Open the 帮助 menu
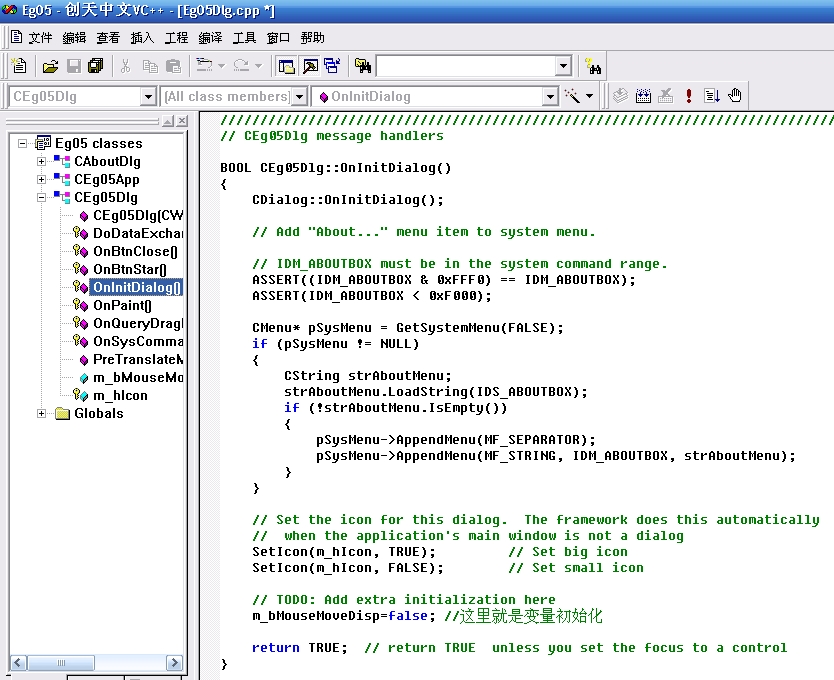 pos(313,38)
